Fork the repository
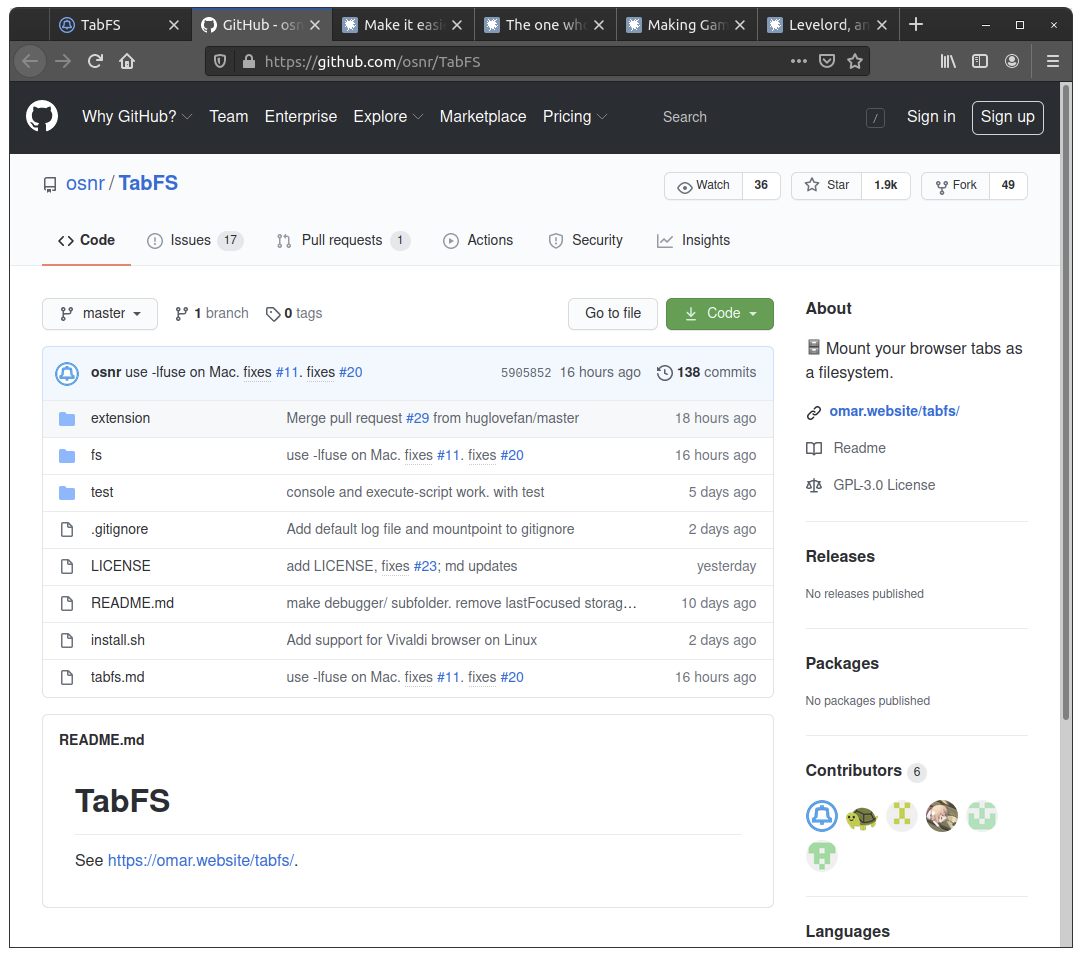The width and height of the screenshot is (1082, 957). 956,186
